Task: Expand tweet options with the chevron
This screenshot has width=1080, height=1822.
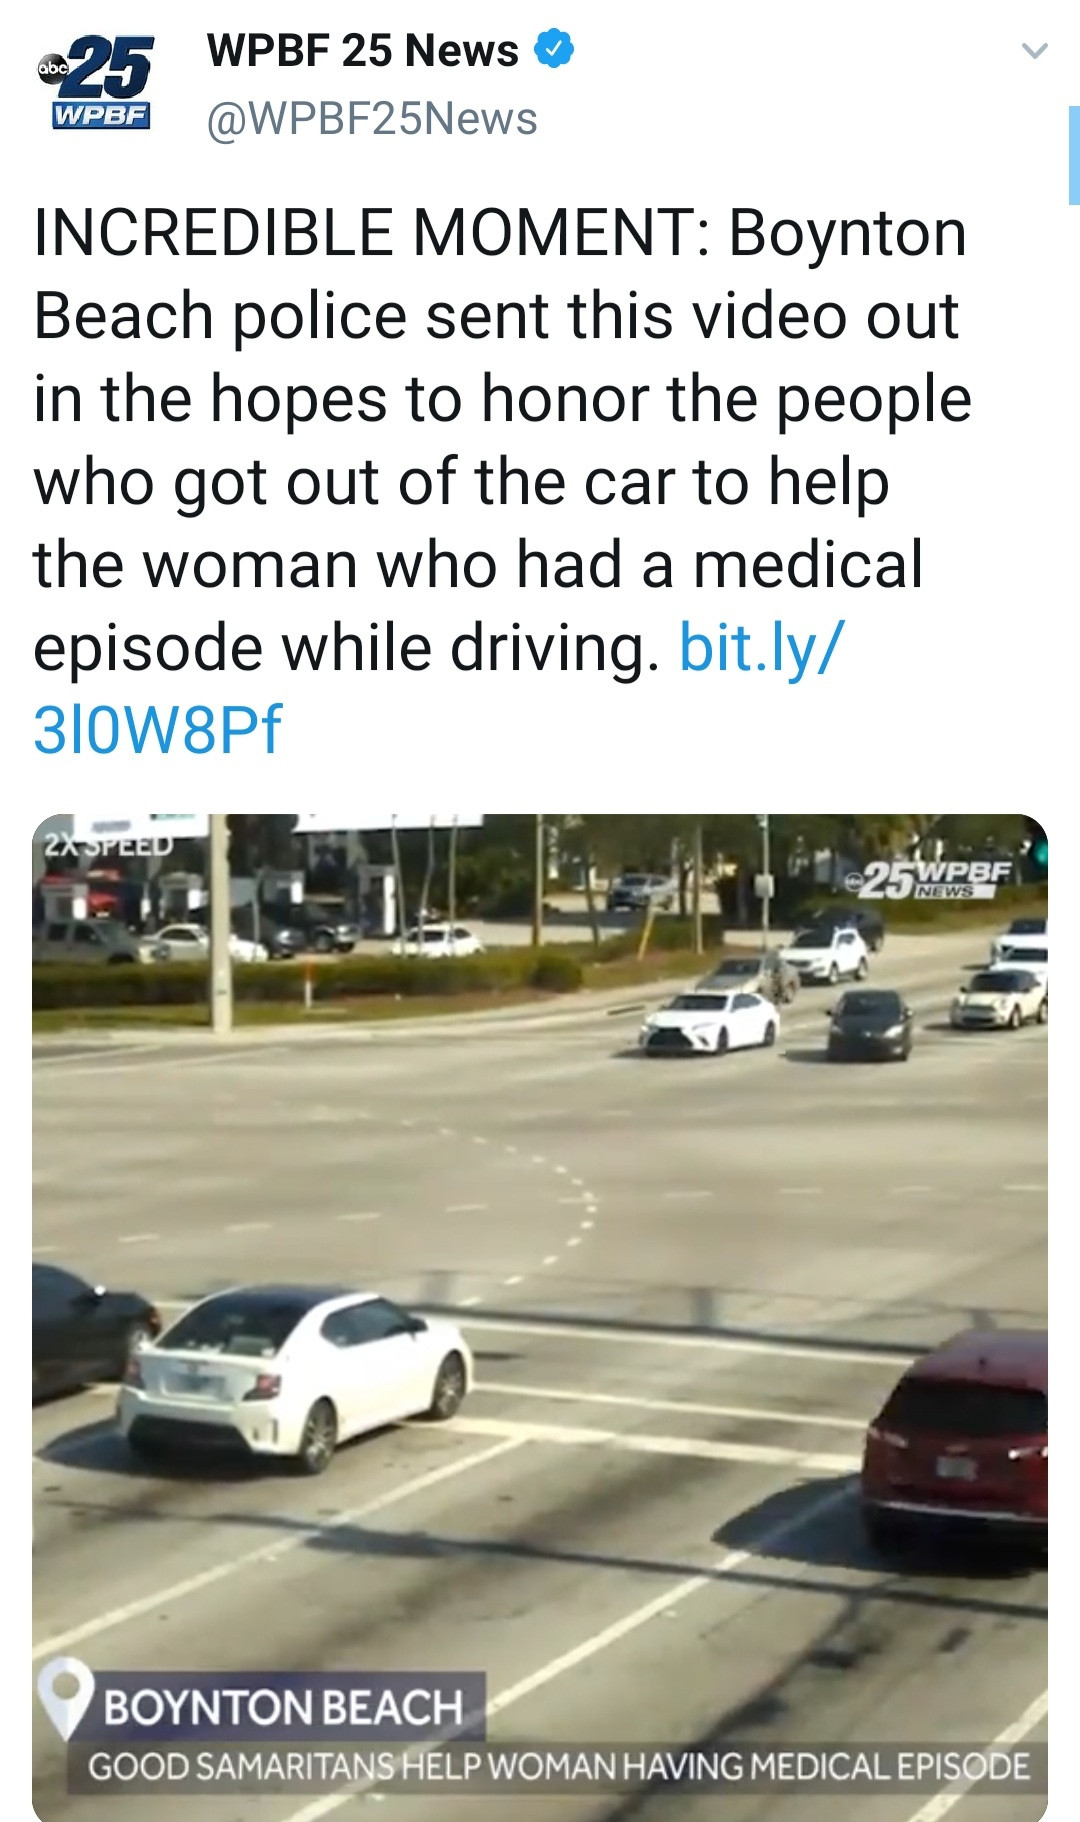Action: tap(1035, 51)
